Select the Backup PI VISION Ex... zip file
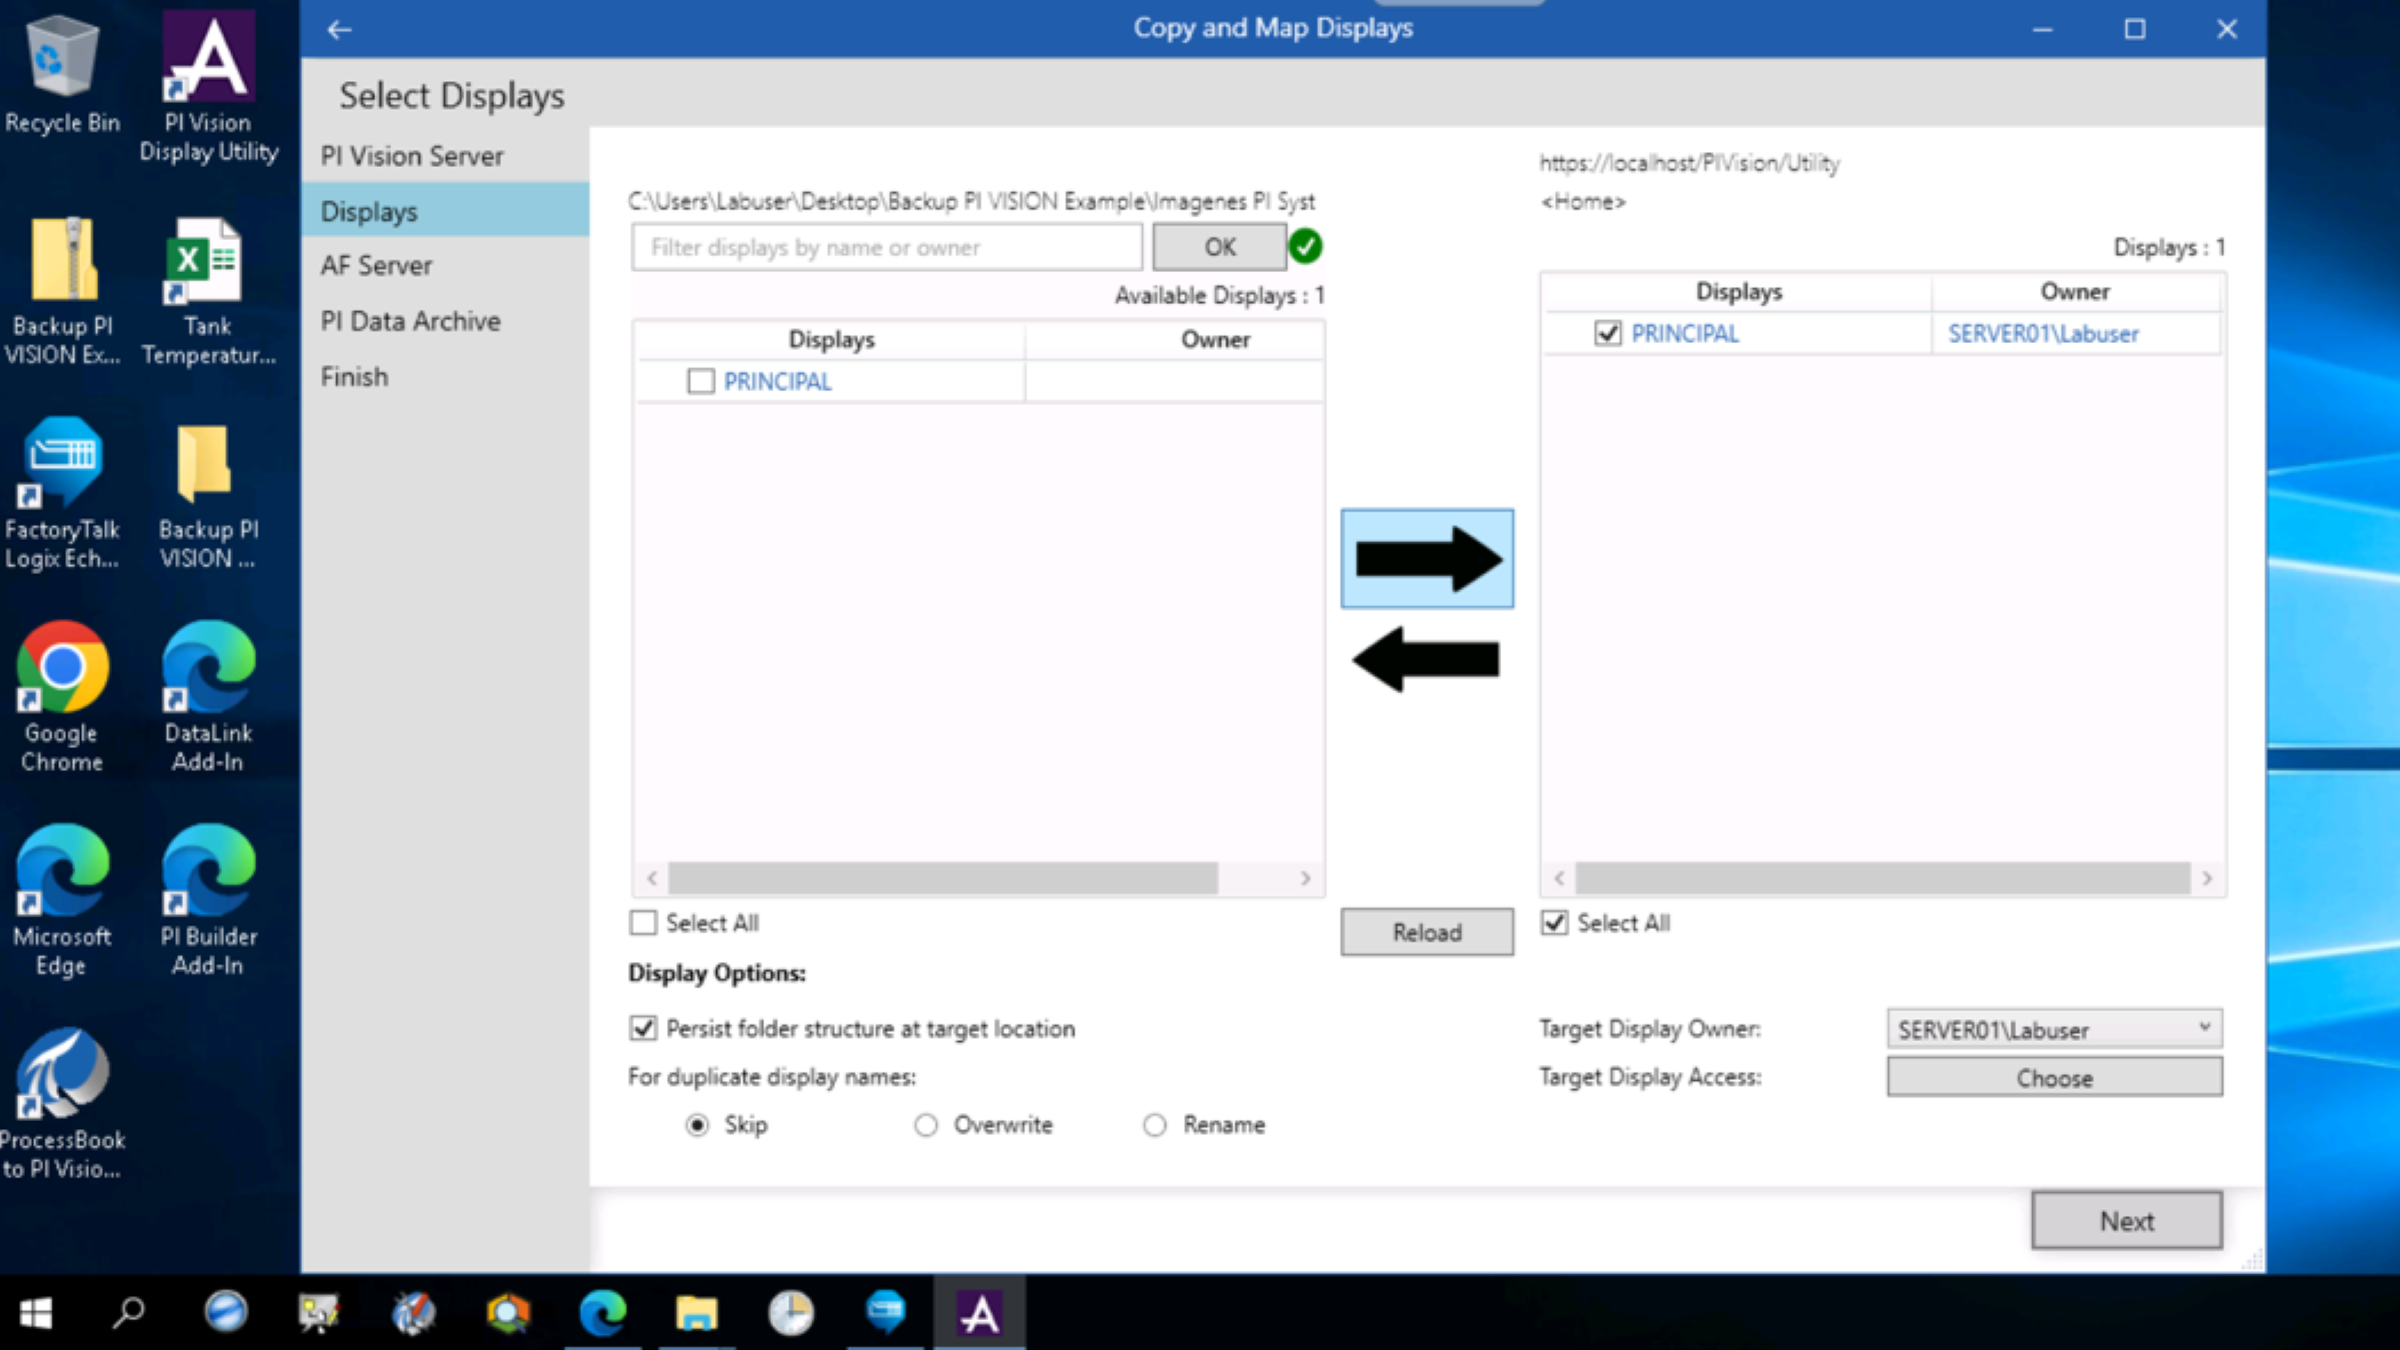Viewport: 2400px width, 1350px height. coord(62,290)
